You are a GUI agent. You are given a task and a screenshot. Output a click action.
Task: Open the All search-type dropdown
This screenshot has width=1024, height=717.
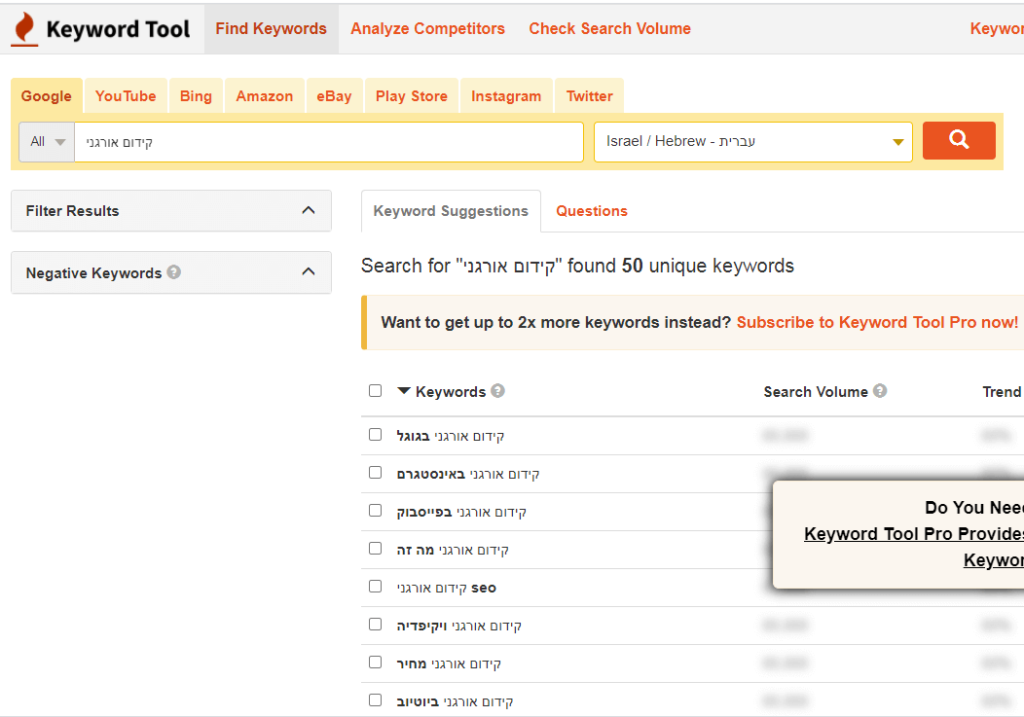tap(47, 142)
